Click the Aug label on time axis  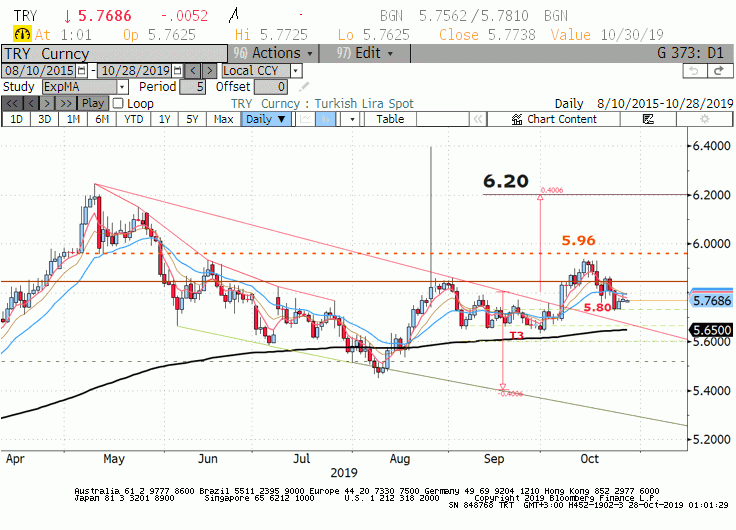click(x=400, y=459)
